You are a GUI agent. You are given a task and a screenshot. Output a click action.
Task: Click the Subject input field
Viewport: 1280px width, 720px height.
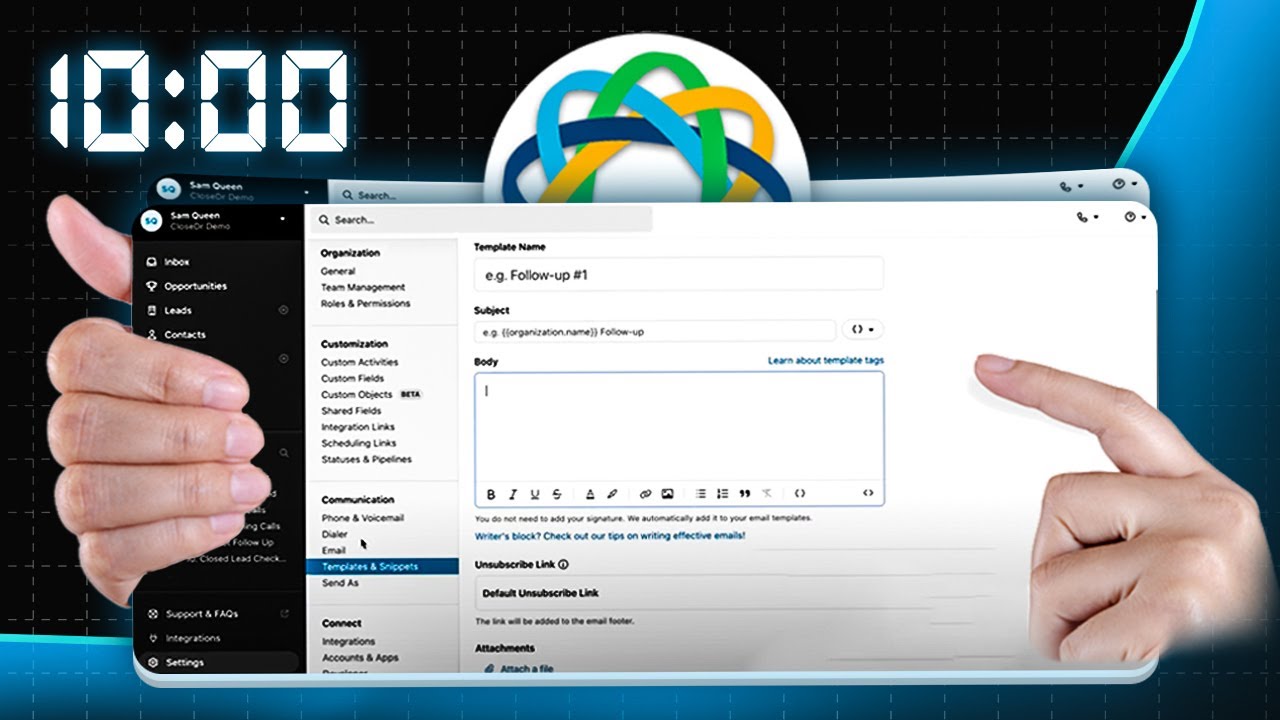655,330
